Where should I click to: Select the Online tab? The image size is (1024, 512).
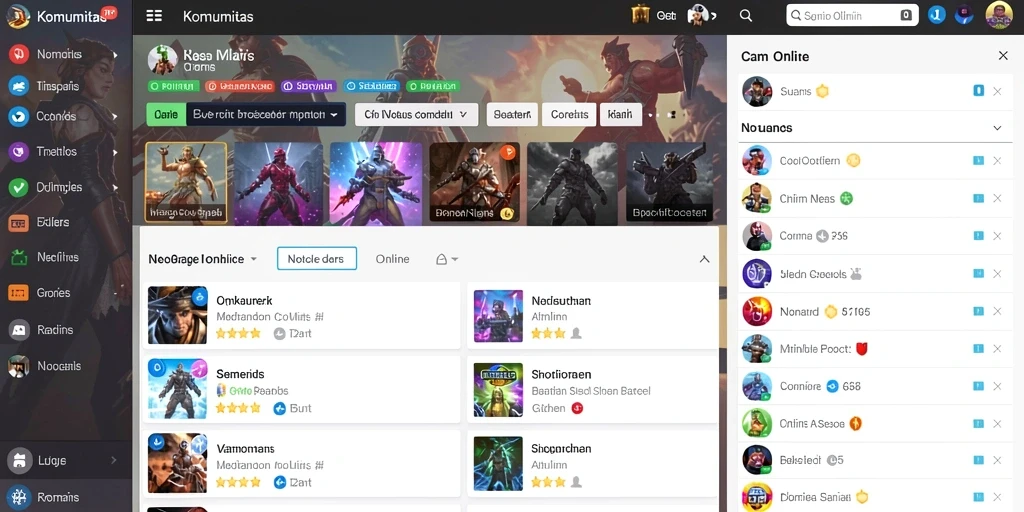pos(392,259)
